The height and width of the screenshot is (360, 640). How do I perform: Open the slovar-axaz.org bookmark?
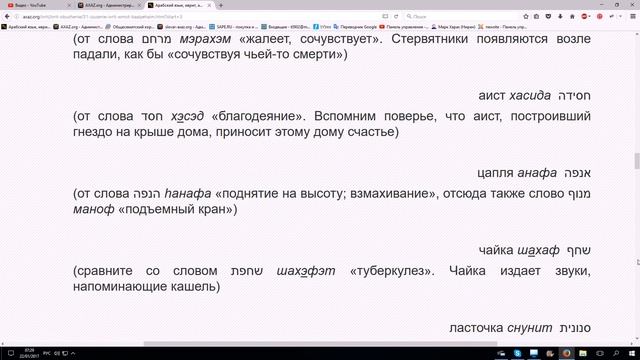click(x=182, y=27)
